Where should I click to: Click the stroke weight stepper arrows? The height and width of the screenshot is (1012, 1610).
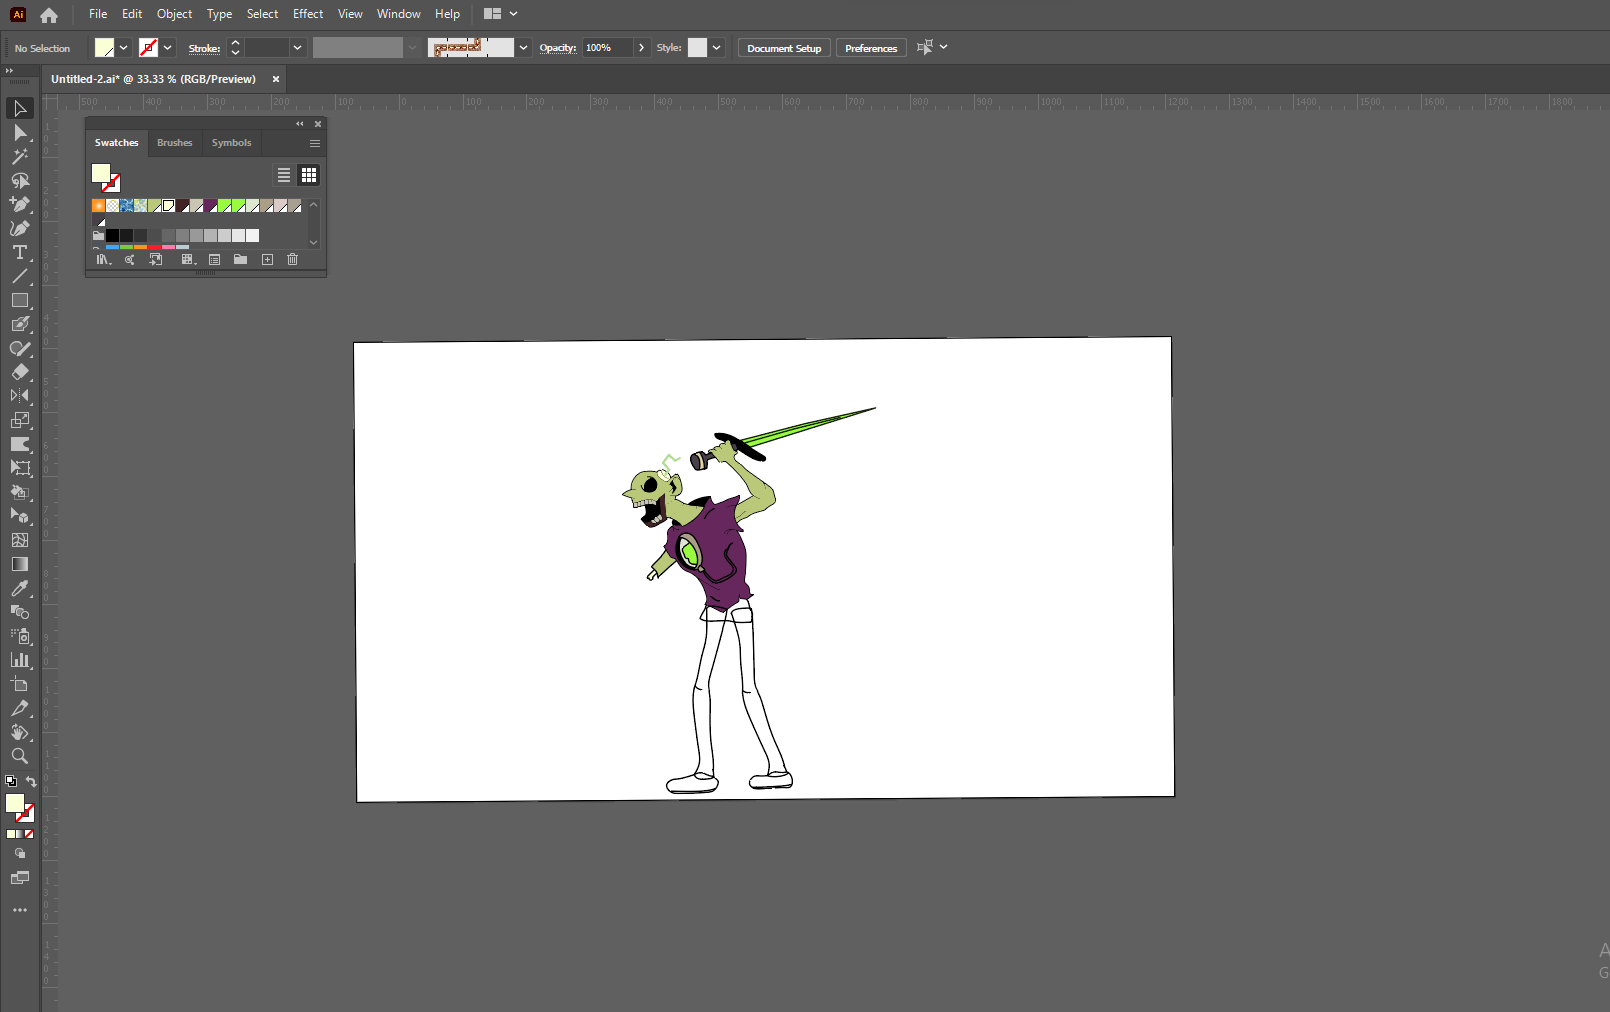click(x=235, y=48)
